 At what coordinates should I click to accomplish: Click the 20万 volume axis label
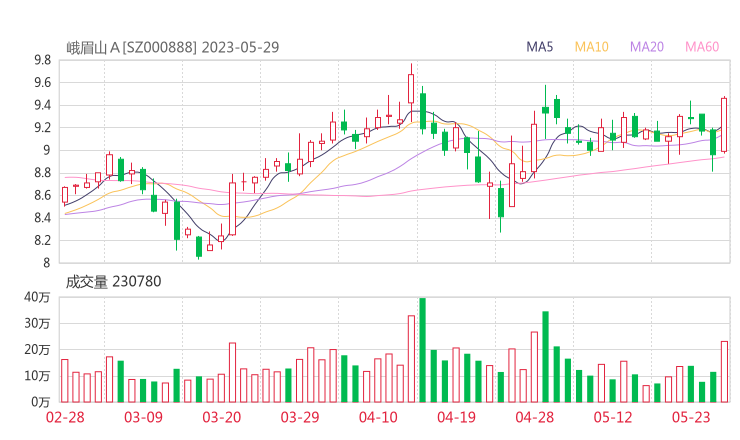click(x=37, y=350)
